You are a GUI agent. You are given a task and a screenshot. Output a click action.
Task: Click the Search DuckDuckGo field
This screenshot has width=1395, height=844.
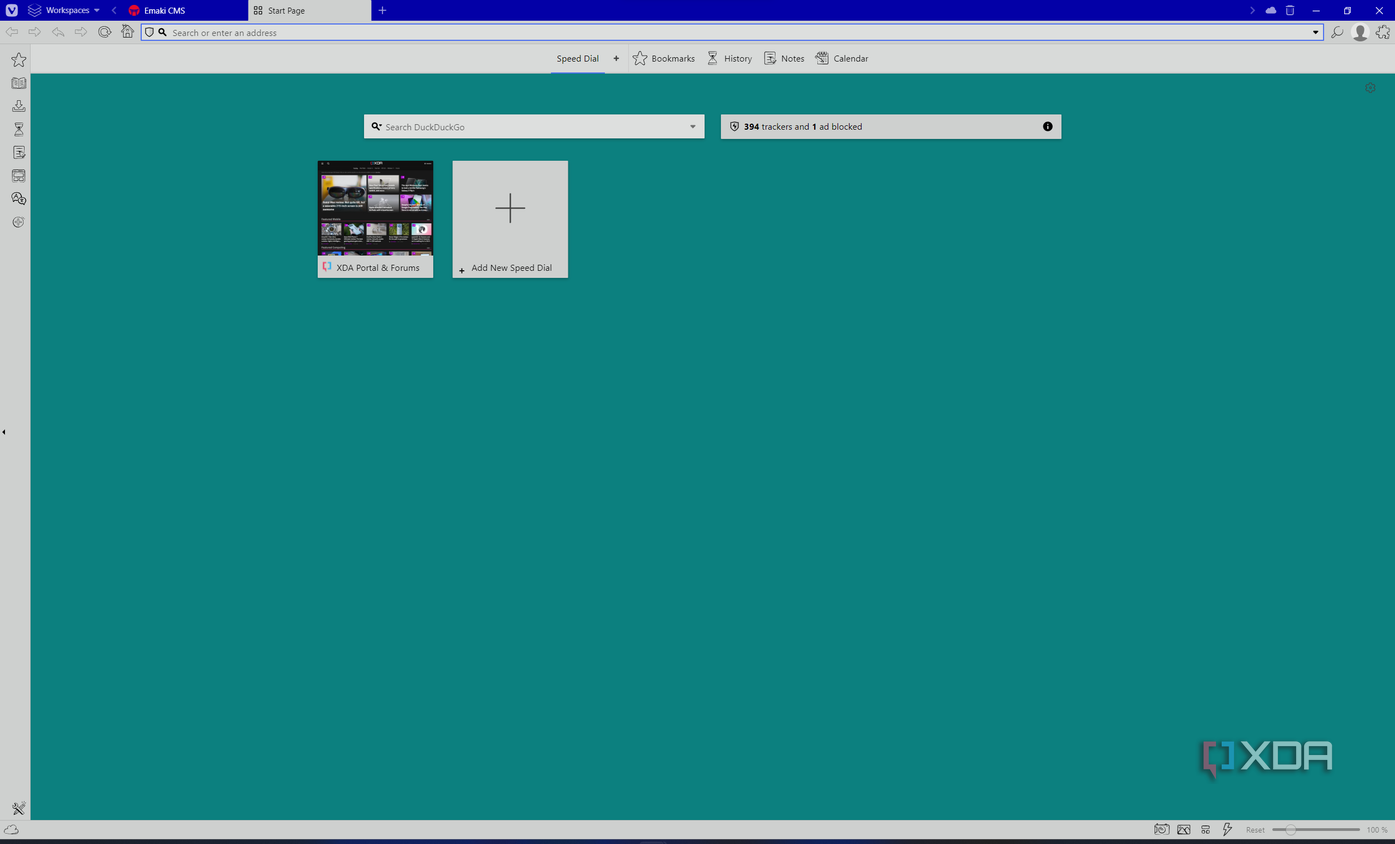pos(534,127)
